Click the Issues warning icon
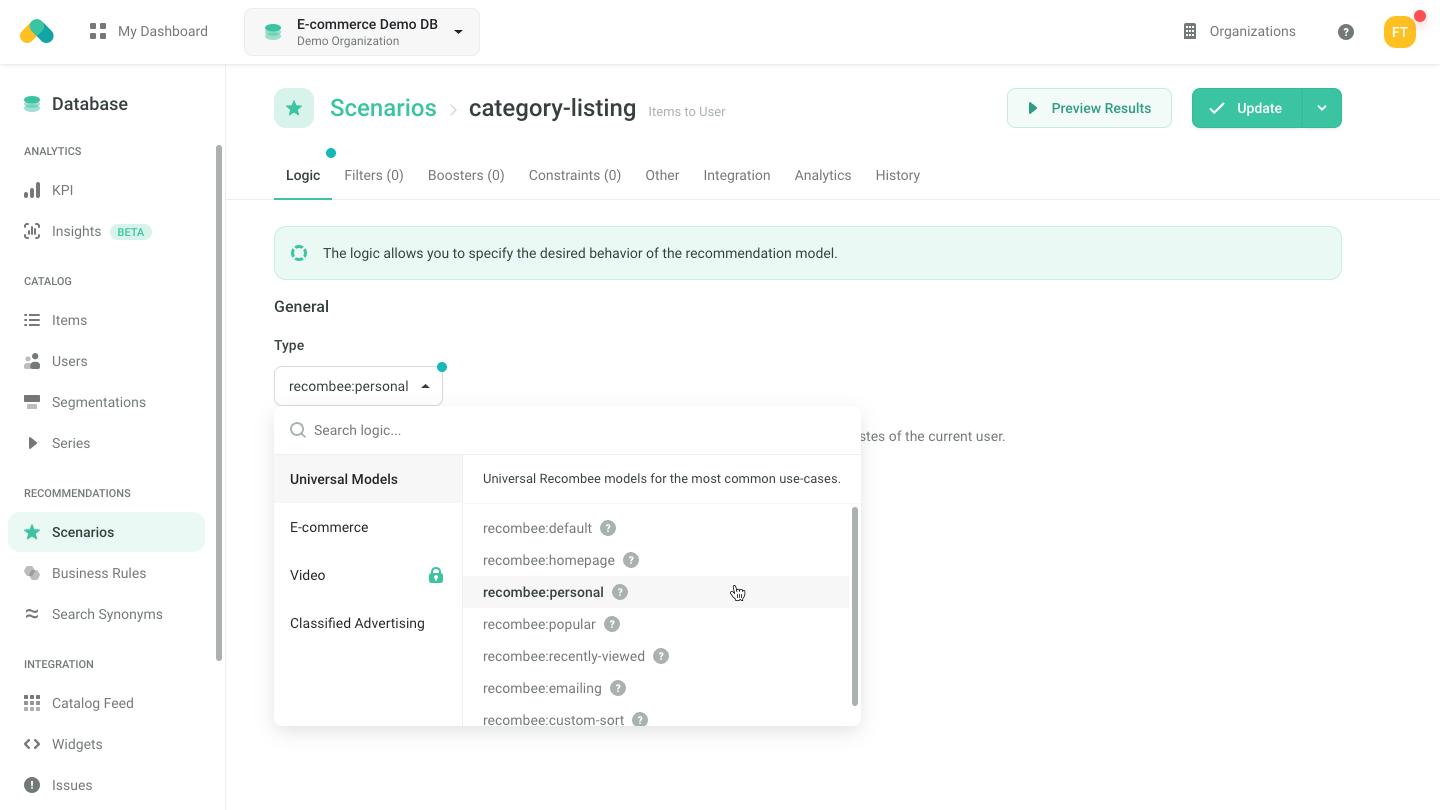This screenshot has width=1440, height=810. (32, 785)
